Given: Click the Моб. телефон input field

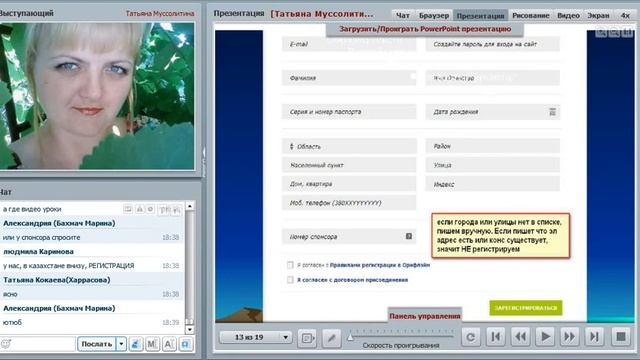Looking at the screenshot, I should point(349,203).
